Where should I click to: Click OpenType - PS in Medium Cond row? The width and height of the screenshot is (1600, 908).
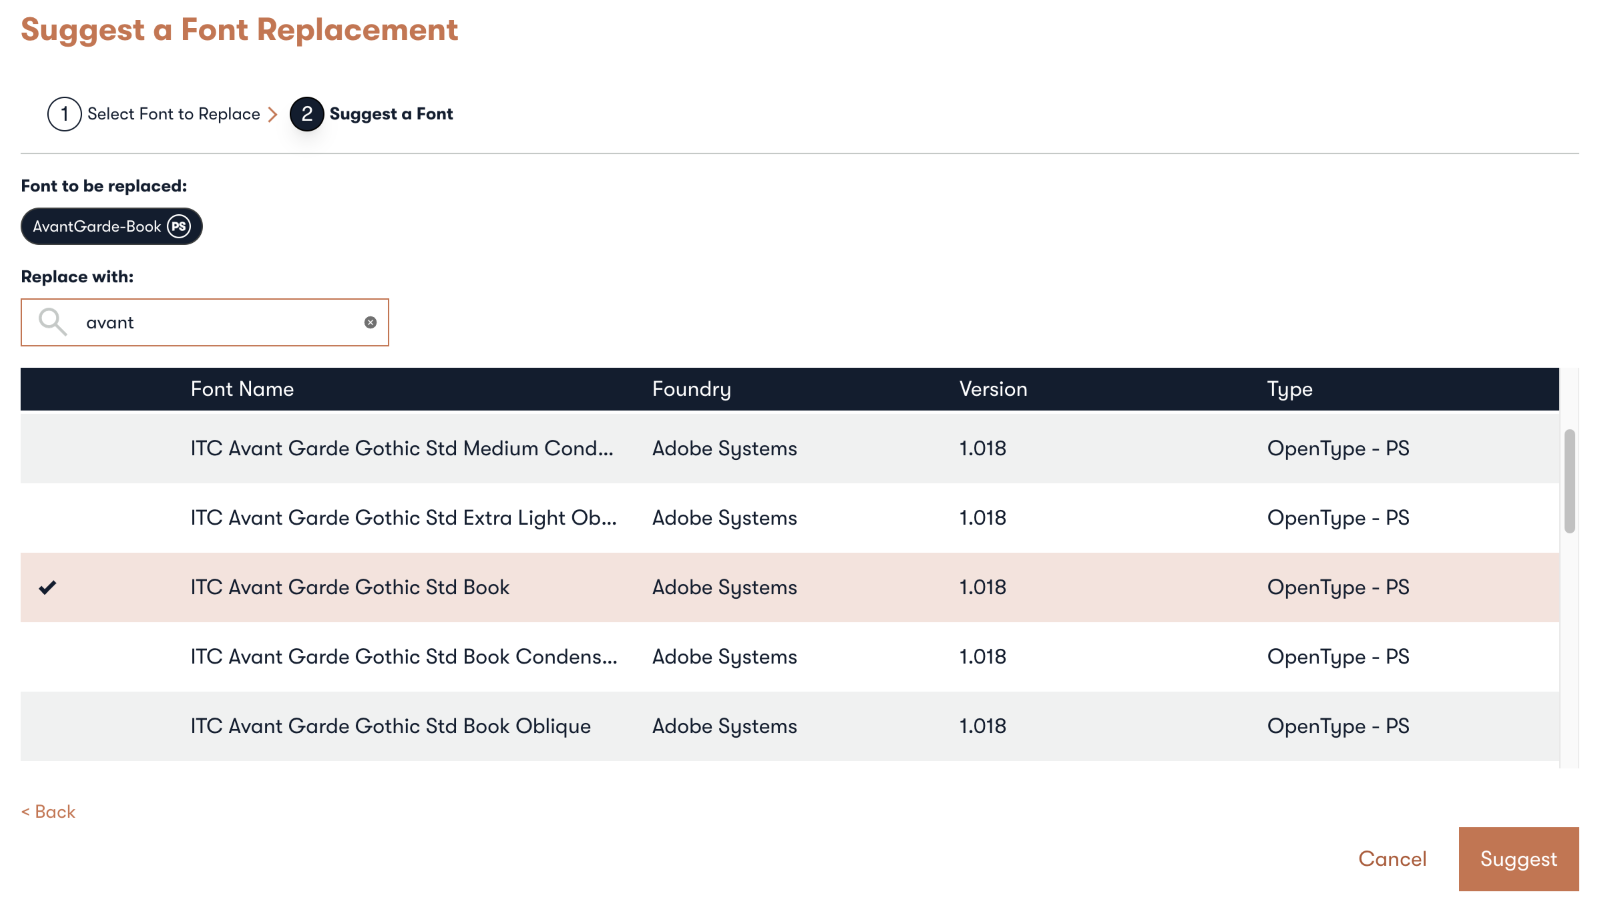point(1338,449)
